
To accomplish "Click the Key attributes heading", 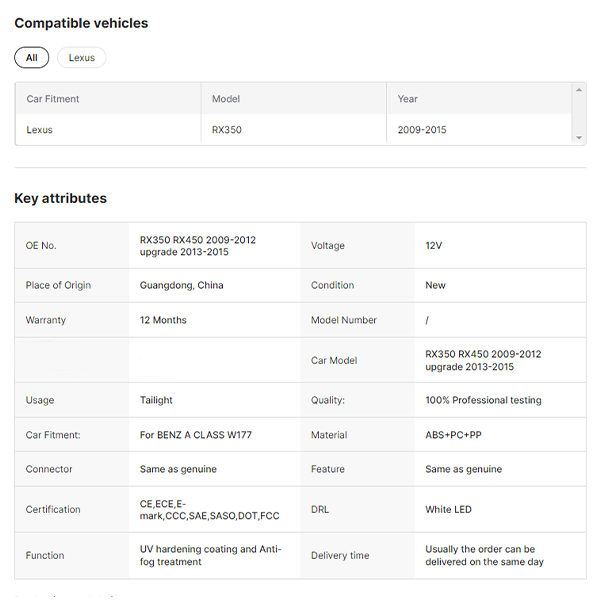I will (60, 198).
